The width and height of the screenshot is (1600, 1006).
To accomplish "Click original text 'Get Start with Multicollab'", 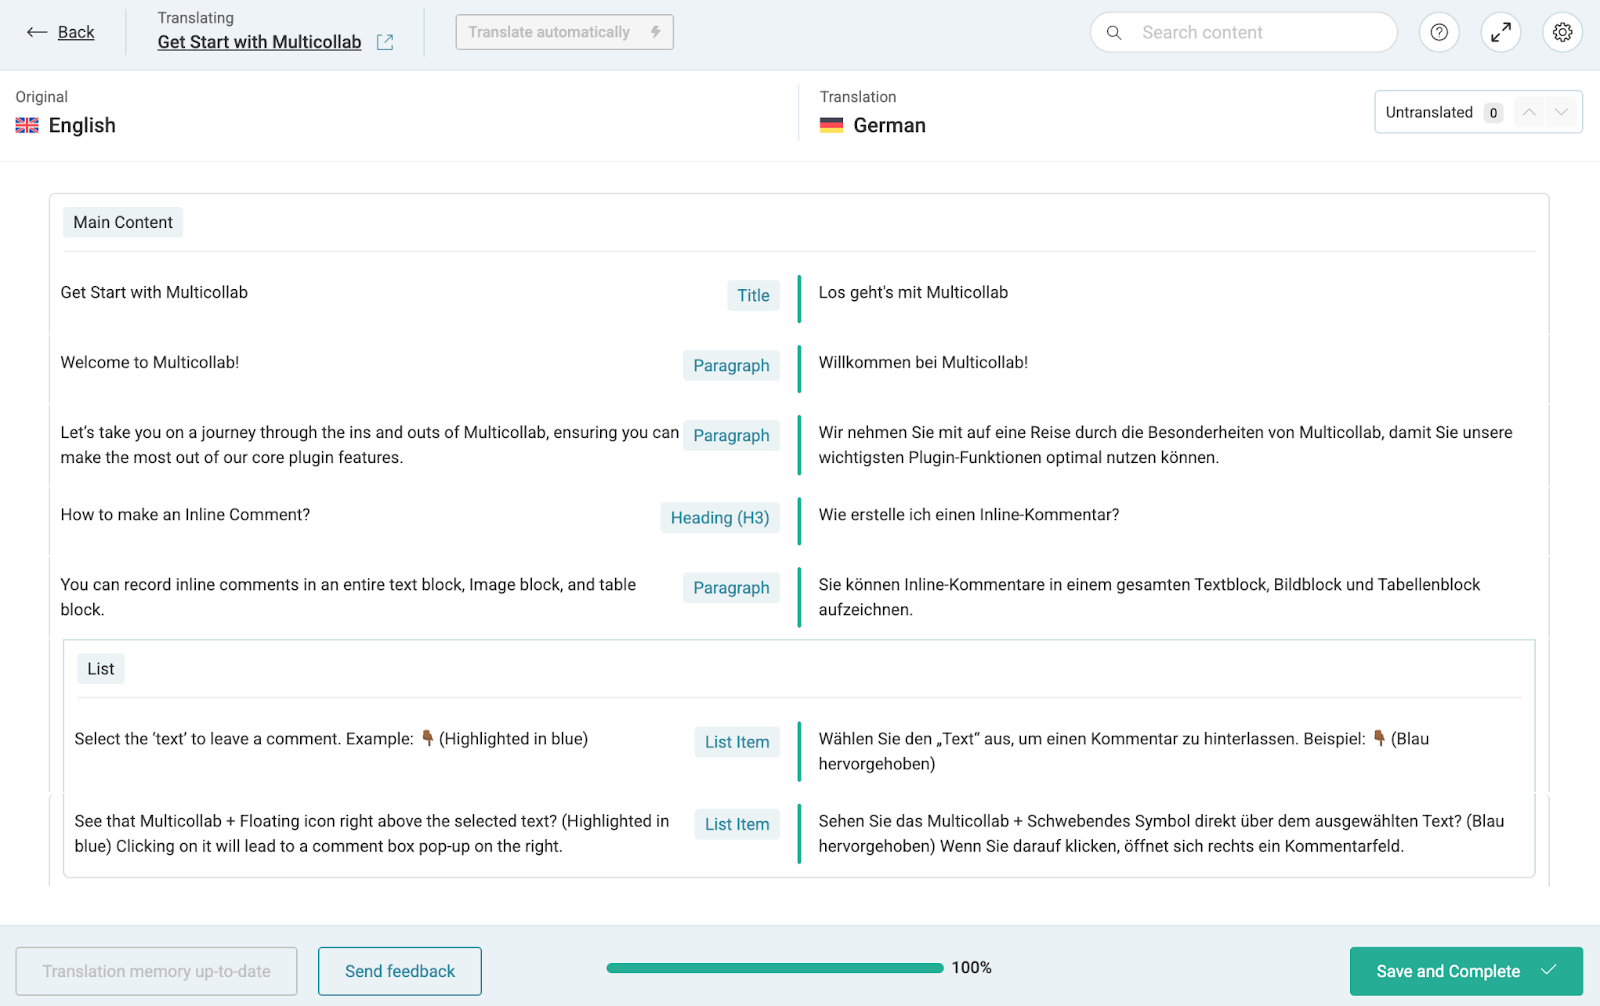I will click(154, 292).
